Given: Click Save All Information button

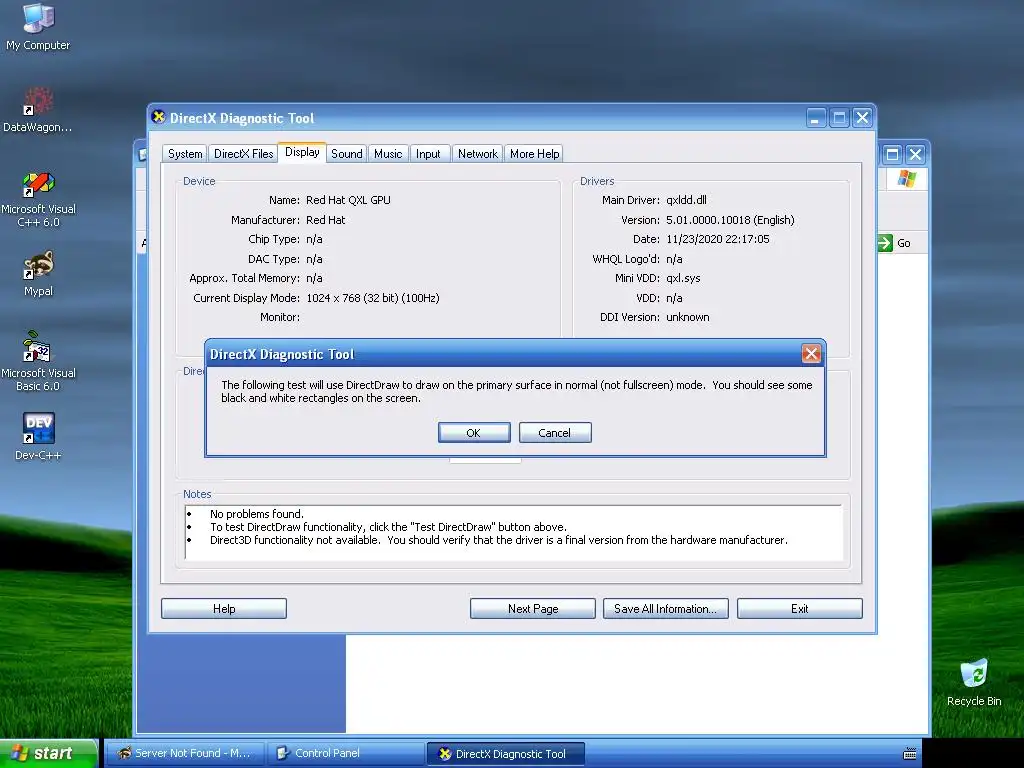Looking at the screenshot, I should (665, 609).
